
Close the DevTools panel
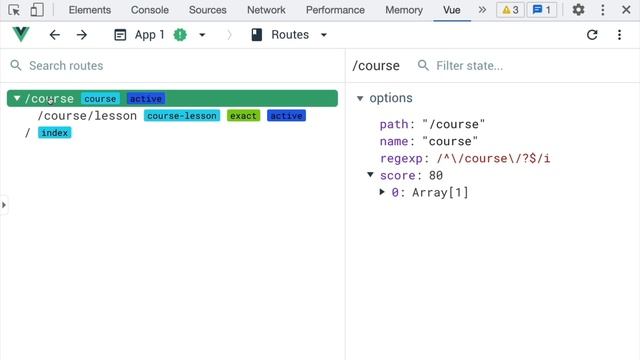tap(626, 10)
